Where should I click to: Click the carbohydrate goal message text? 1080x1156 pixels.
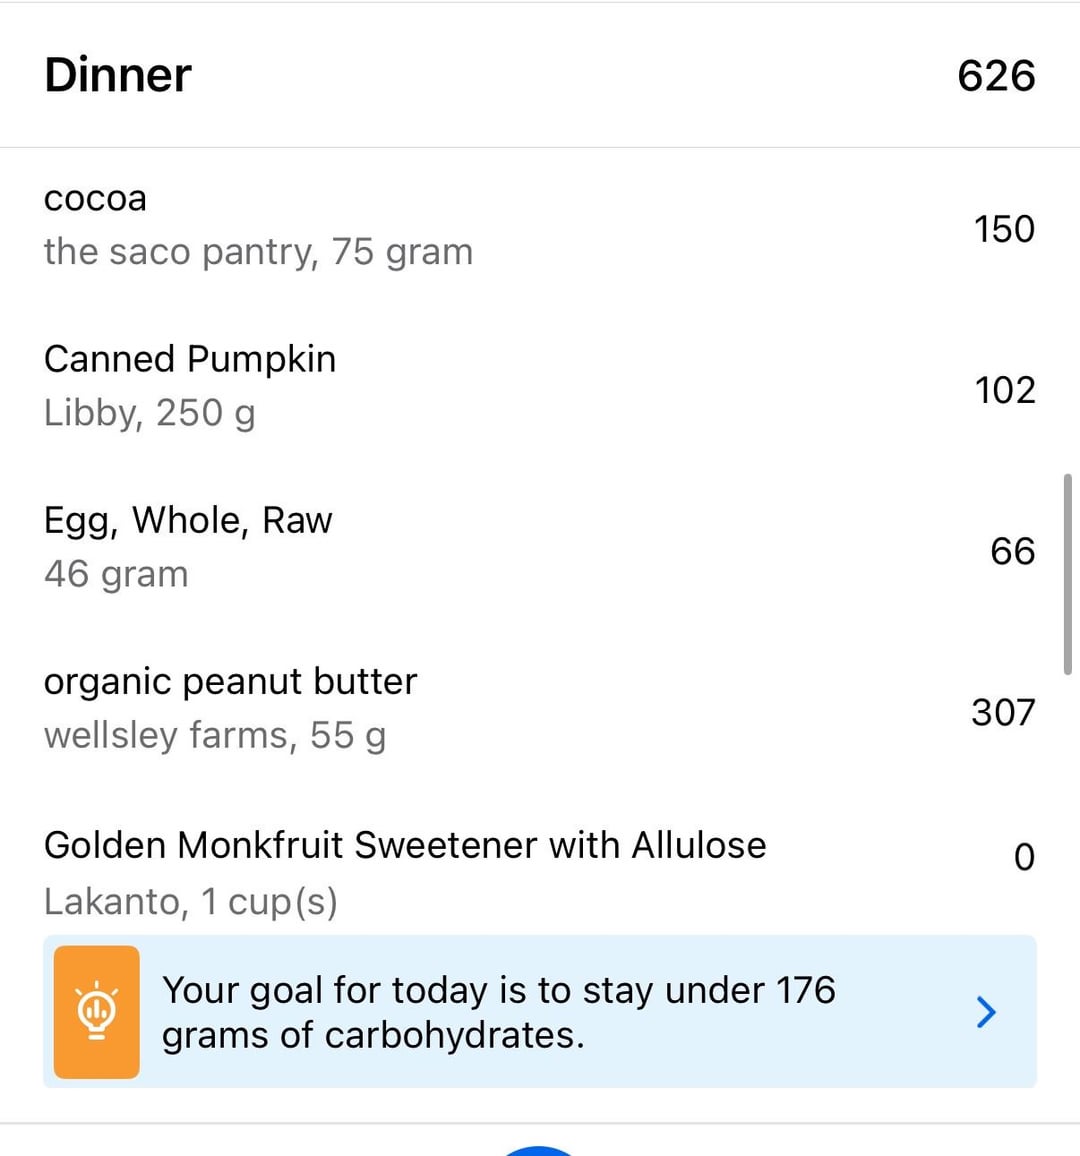(x=498, y=1012)
